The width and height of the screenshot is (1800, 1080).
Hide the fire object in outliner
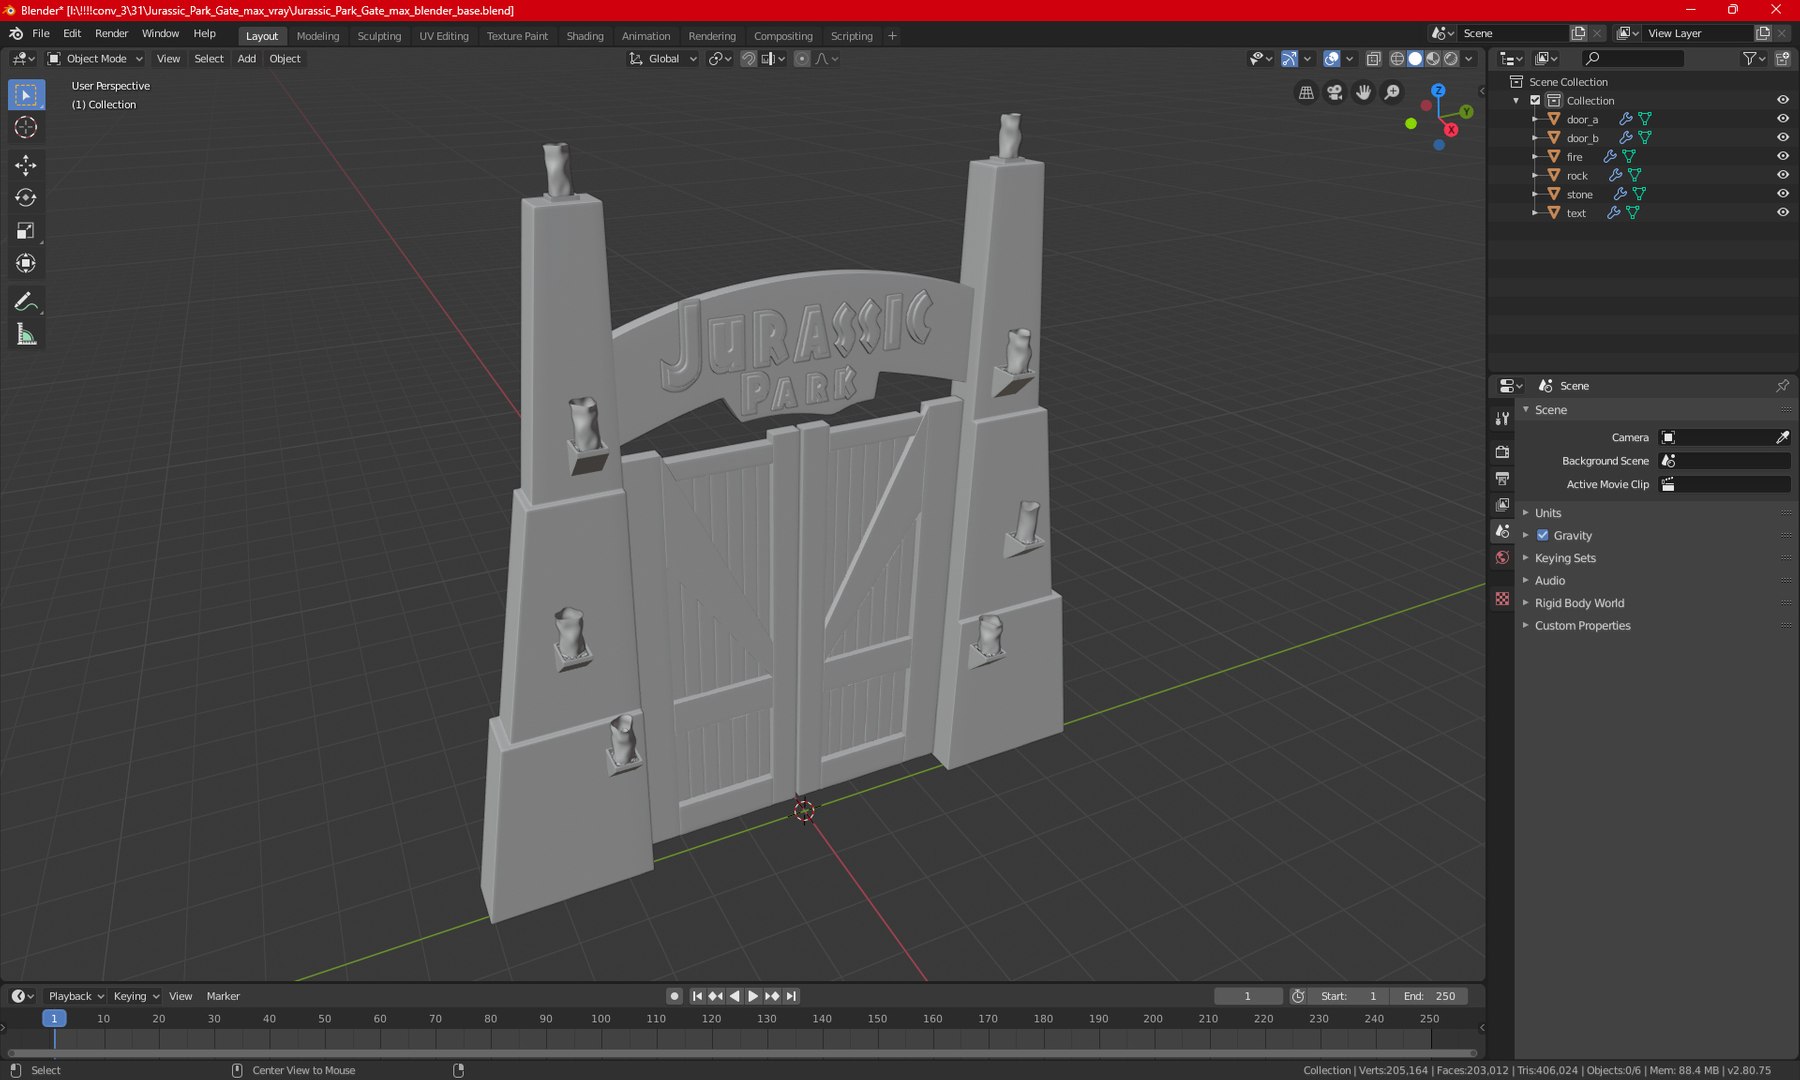1782,156
